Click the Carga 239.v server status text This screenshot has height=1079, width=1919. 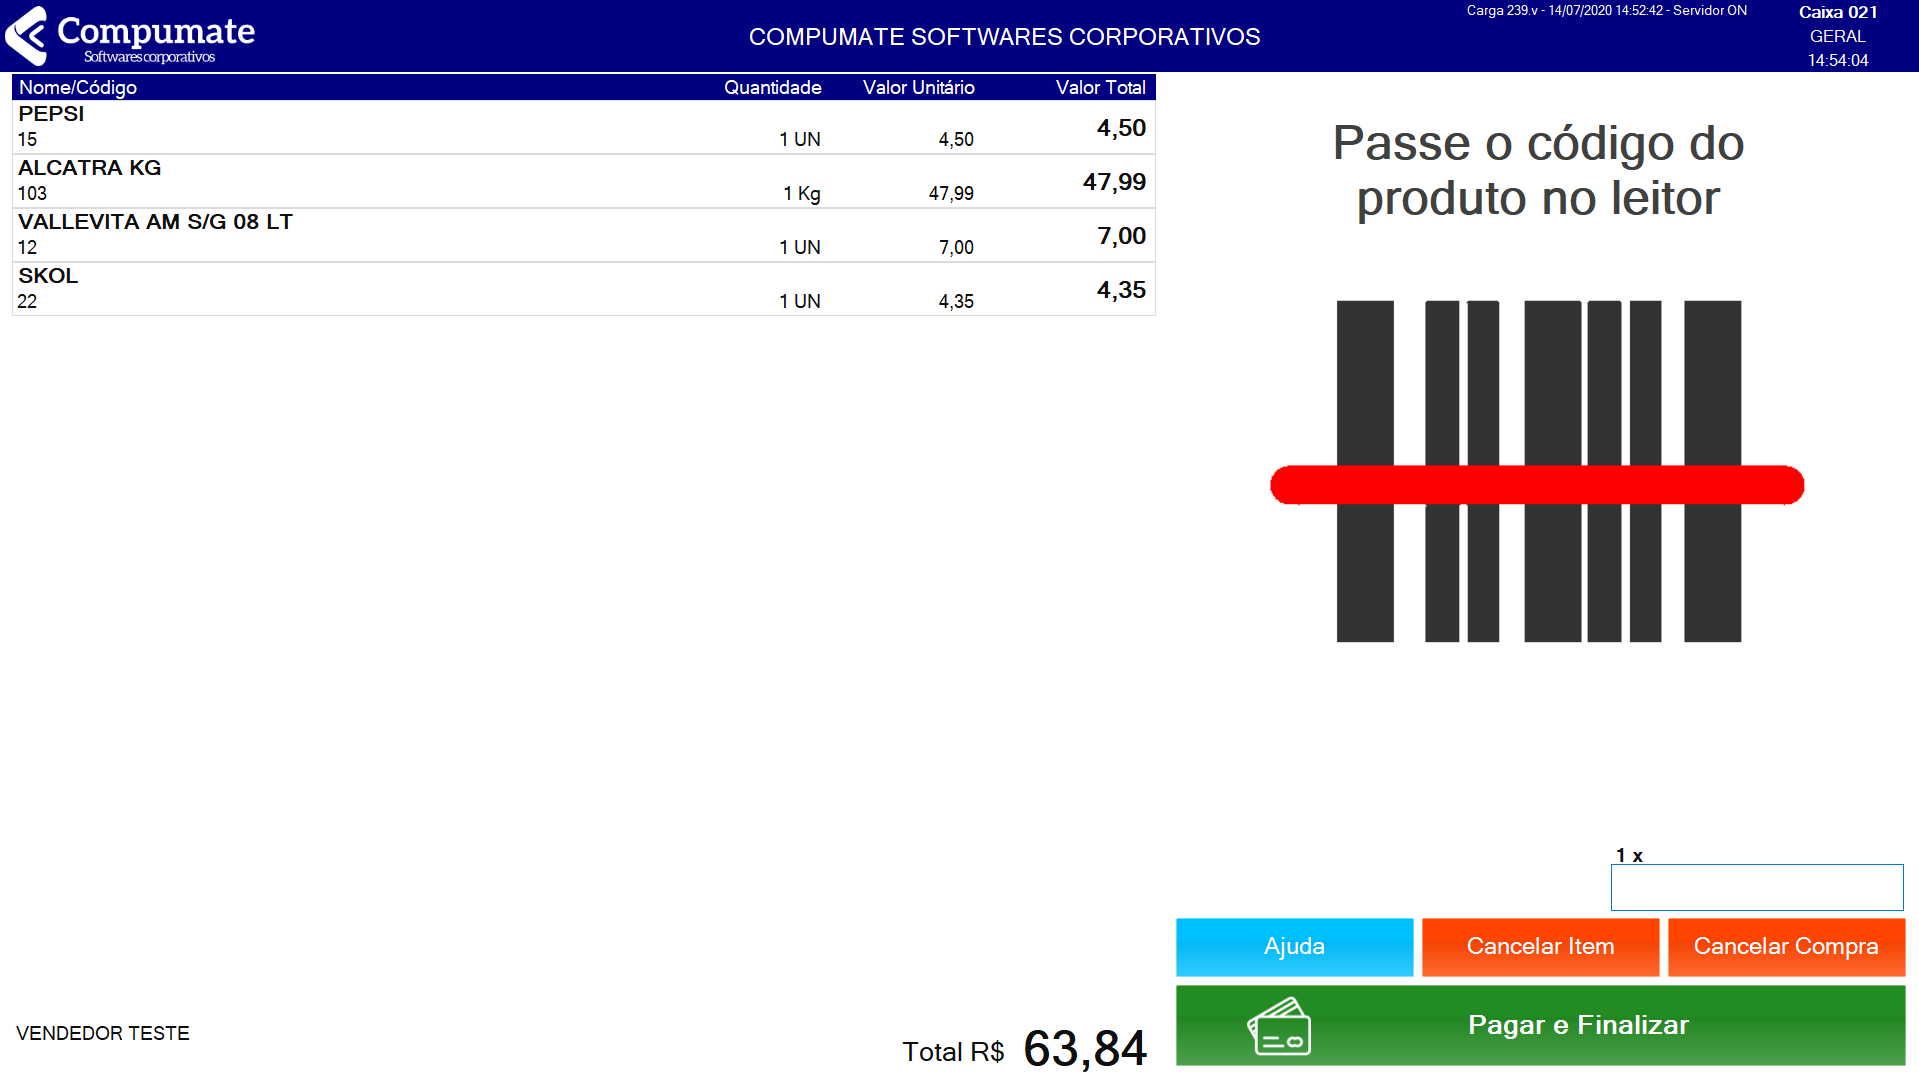coord(1607,10)
